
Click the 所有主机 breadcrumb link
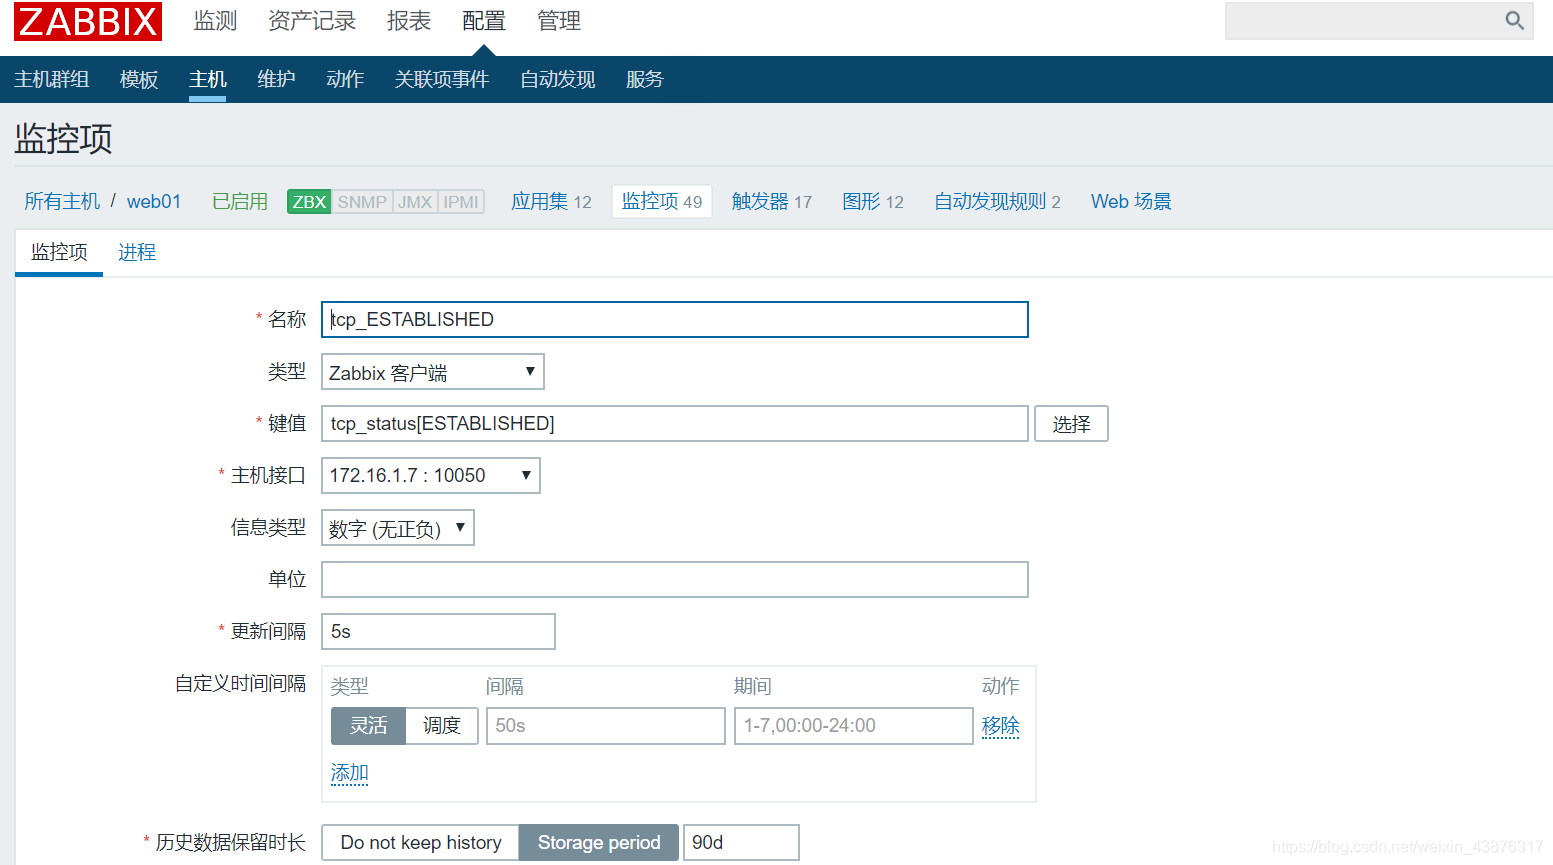(62, 201)
